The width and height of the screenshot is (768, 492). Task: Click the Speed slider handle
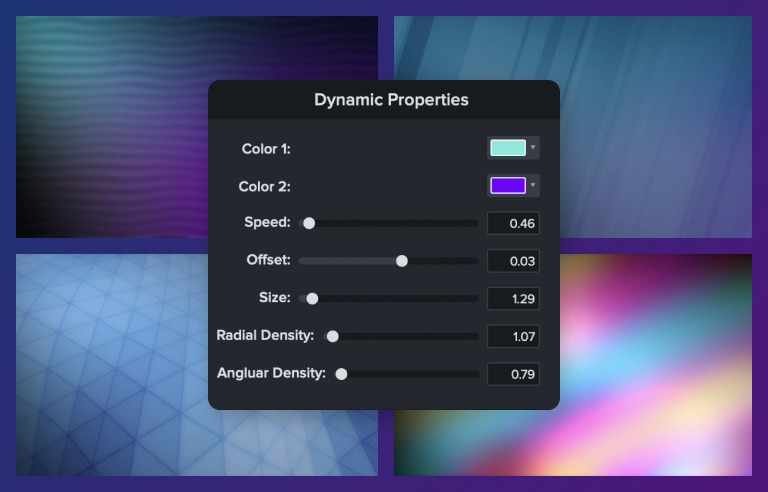click(309, 223)
